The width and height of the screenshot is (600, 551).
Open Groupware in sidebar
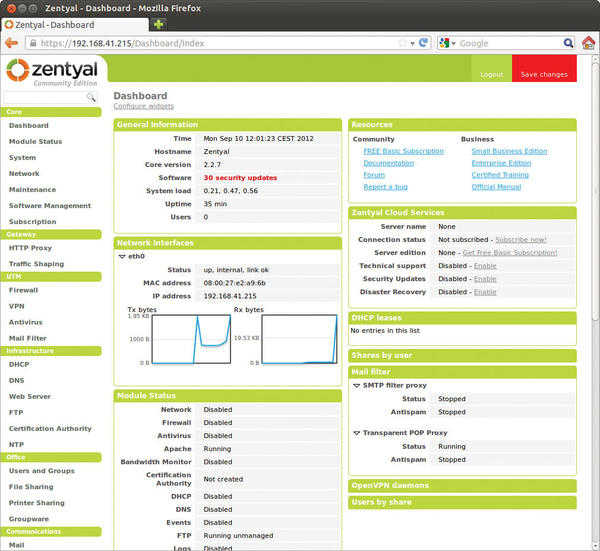click(x=29, y=519)
